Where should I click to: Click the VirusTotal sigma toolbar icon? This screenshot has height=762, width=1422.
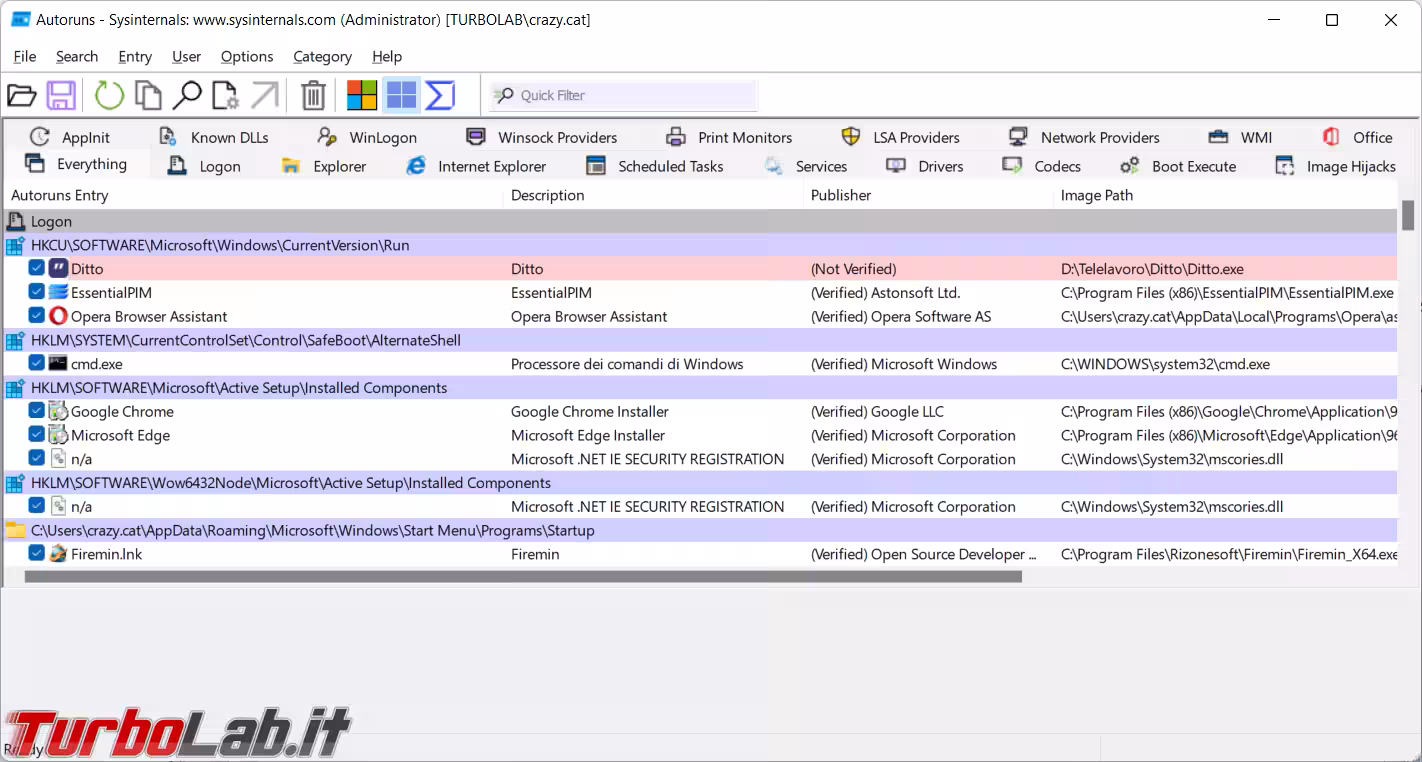point(440,96)
